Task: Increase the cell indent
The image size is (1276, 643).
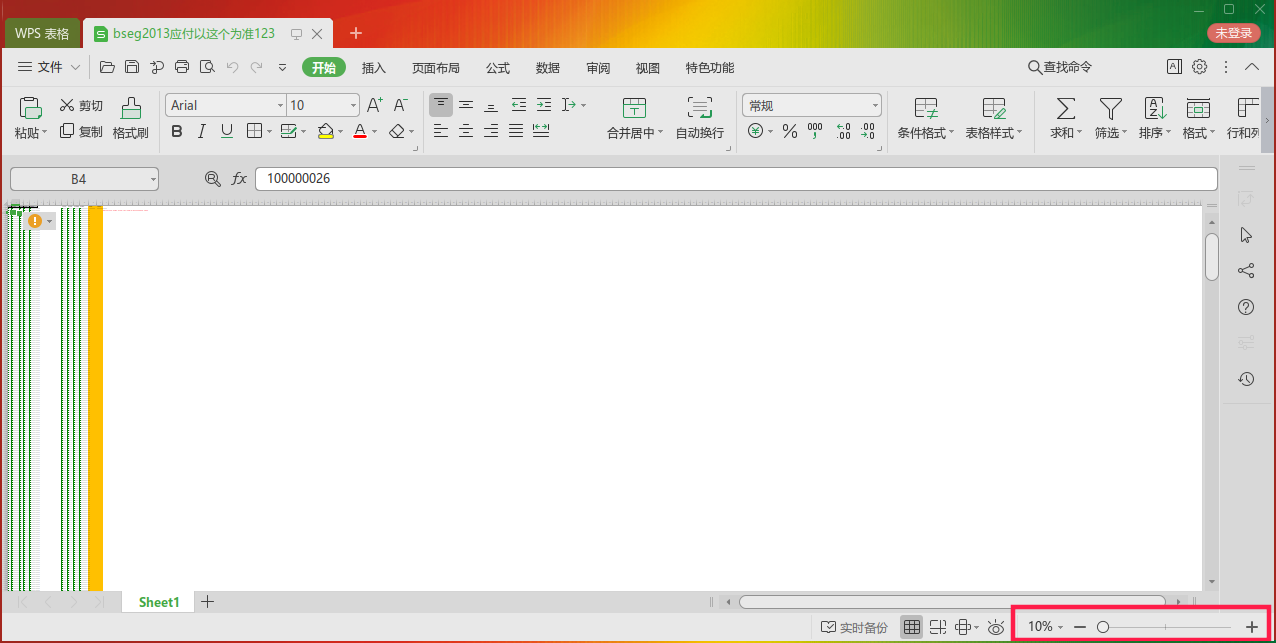Action: point(543,105)
